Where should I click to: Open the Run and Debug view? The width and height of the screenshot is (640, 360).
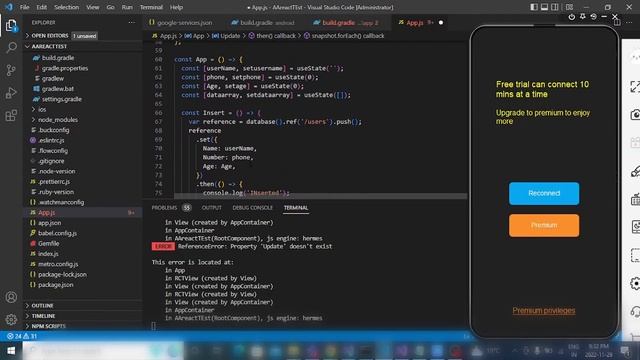[11, 93]
